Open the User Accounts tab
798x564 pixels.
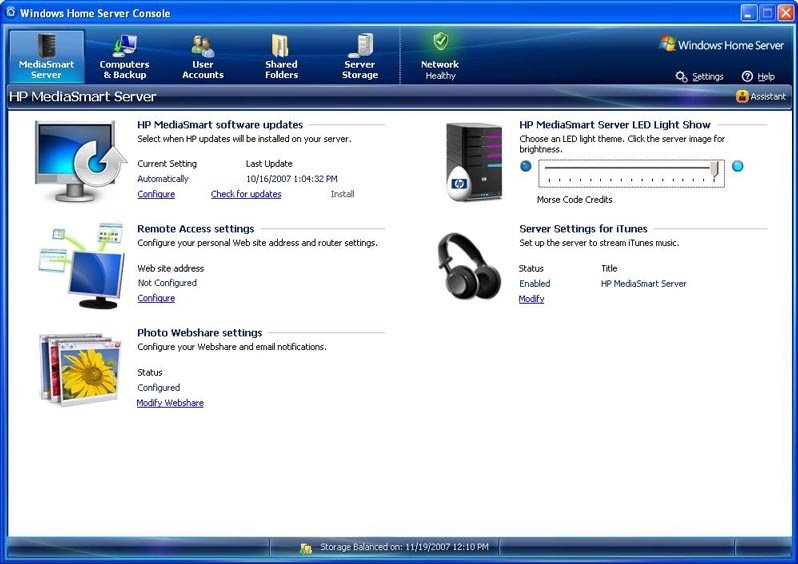click(203, 56)
